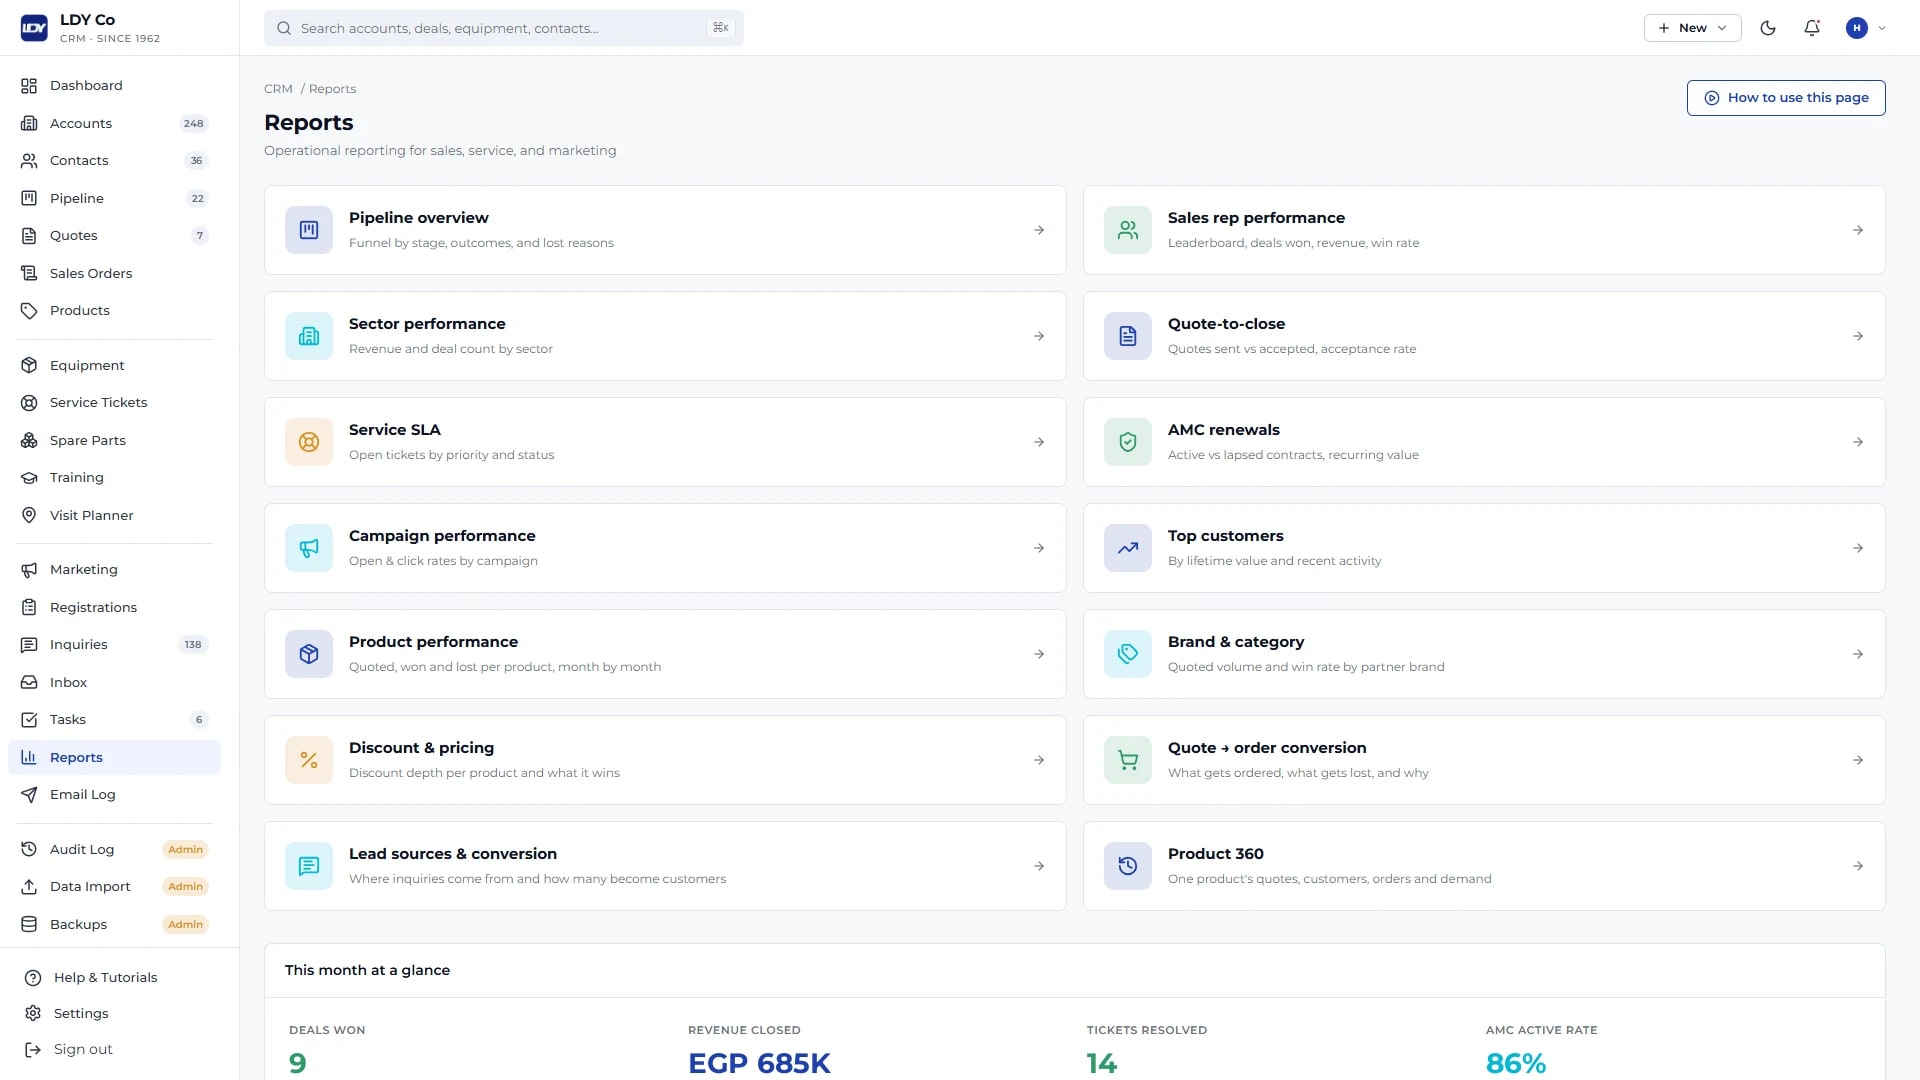Image resolution: width=1920 pixels, height=1080 pixels.
Task: Click the Quote order conversion cart icon
Action: (x=1128, y=760)
